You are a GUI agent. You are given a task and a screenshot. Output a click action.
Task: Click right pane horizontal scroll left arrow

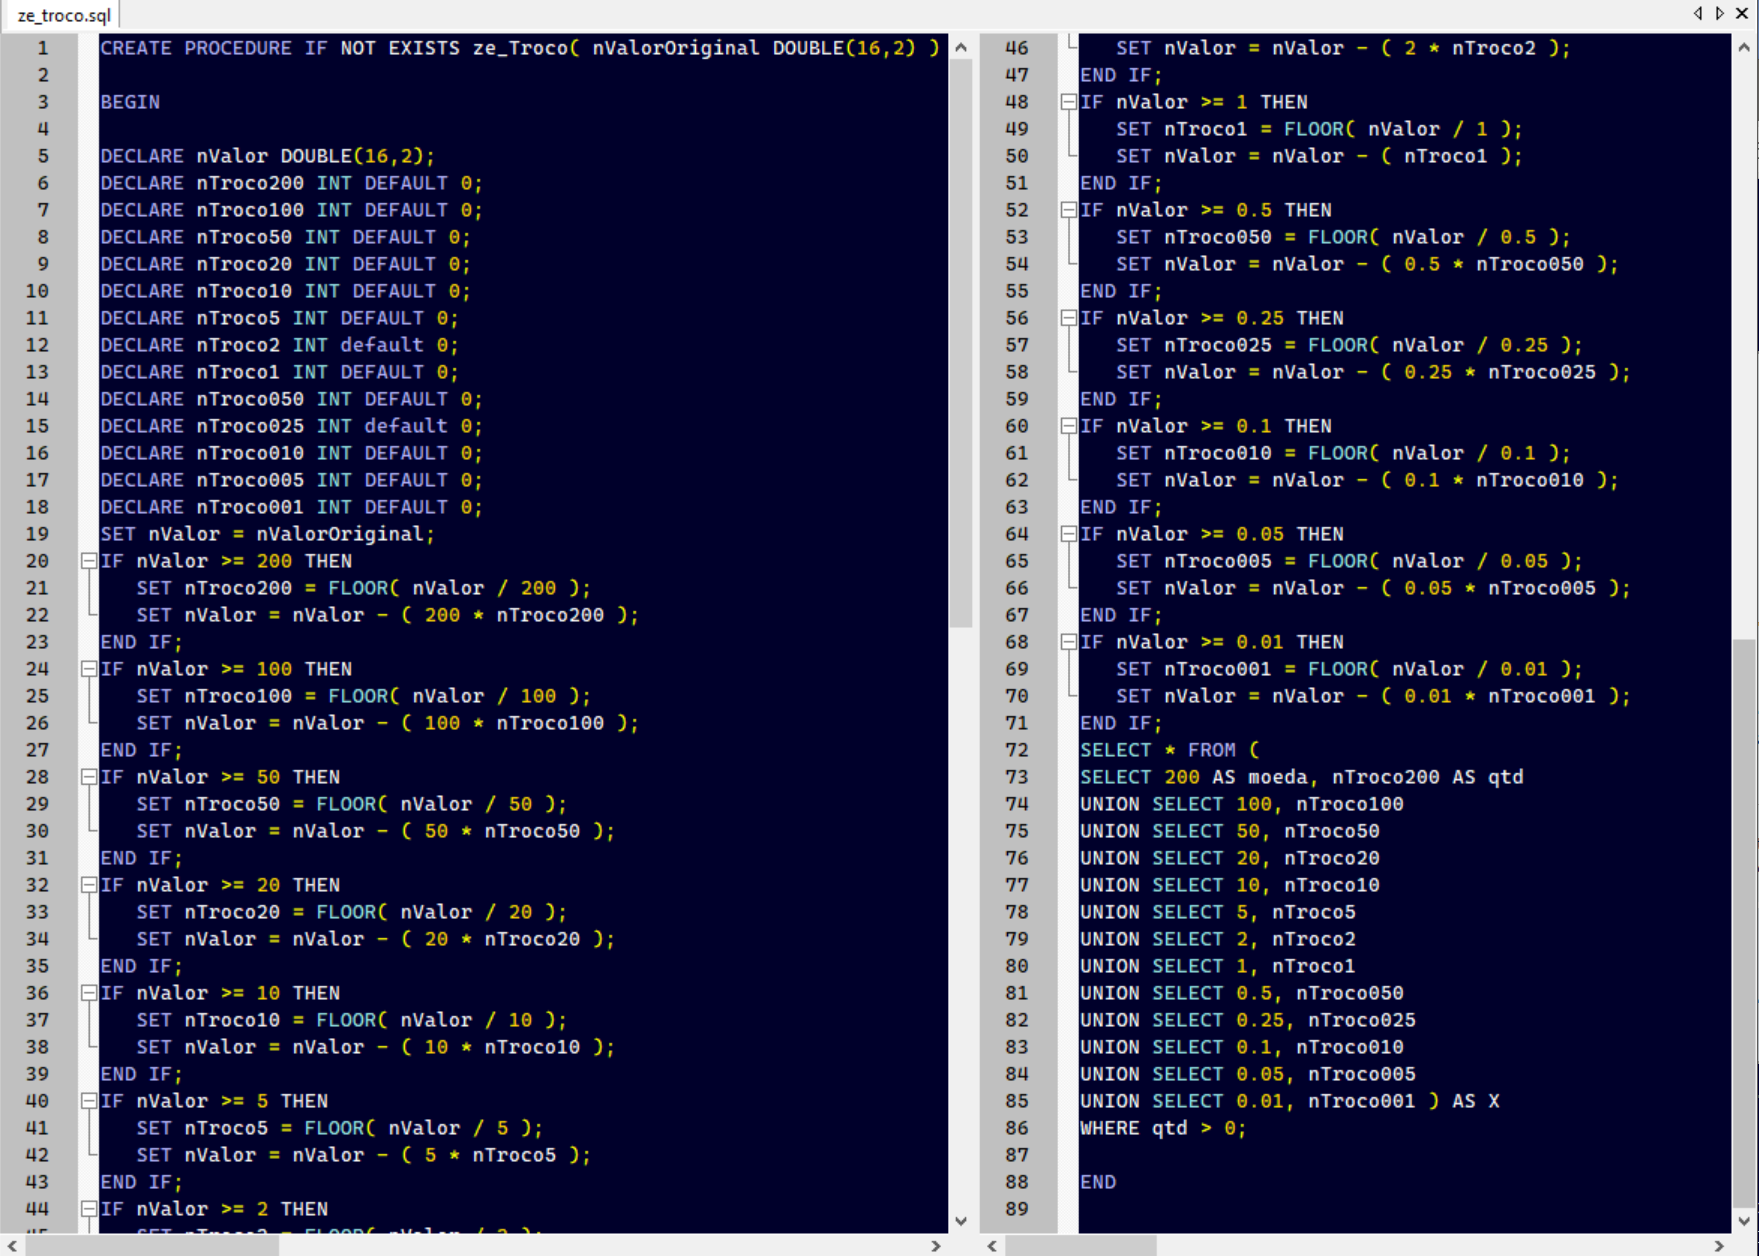click(992, 1246)
